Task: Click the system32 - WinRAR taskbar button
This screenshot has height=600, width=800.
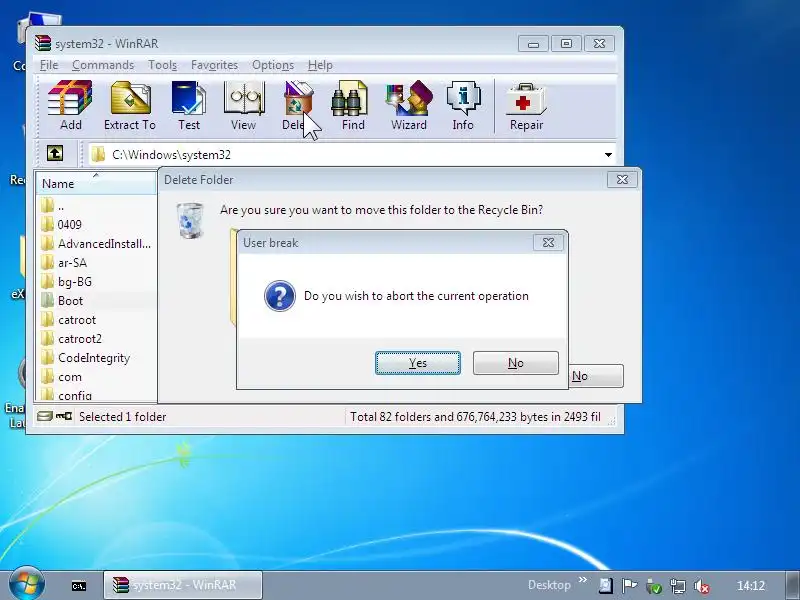Action: point(183,585)
